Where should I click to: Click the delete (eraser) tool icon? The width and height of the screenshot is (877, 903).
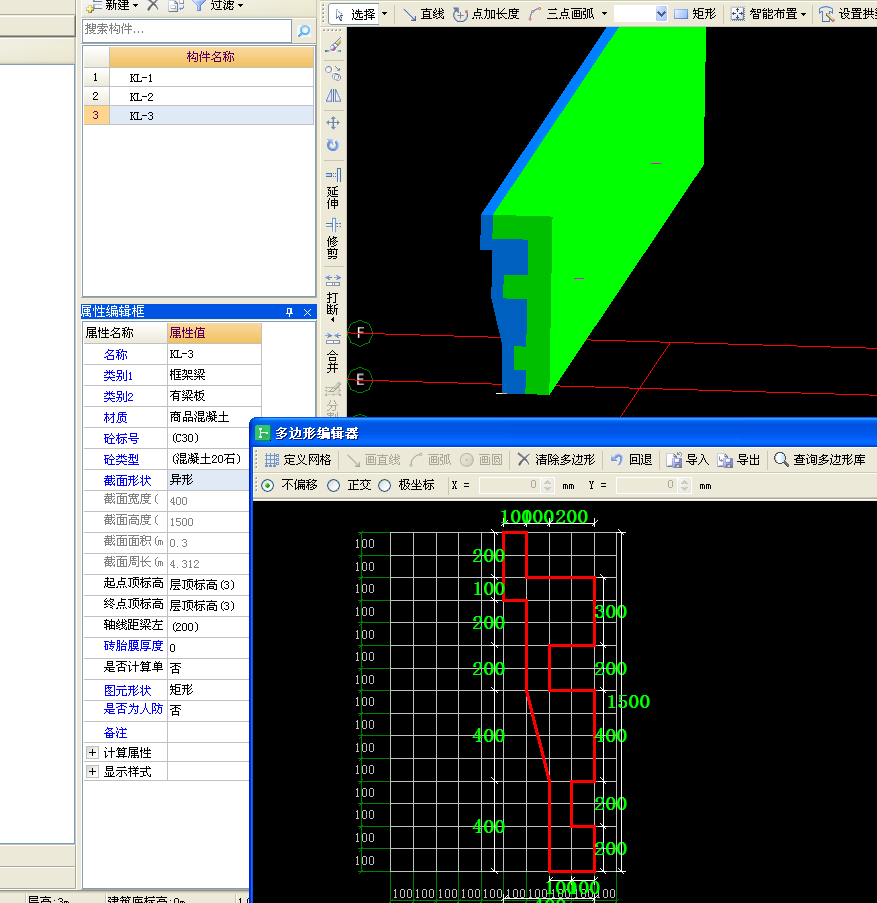point(333,45)
